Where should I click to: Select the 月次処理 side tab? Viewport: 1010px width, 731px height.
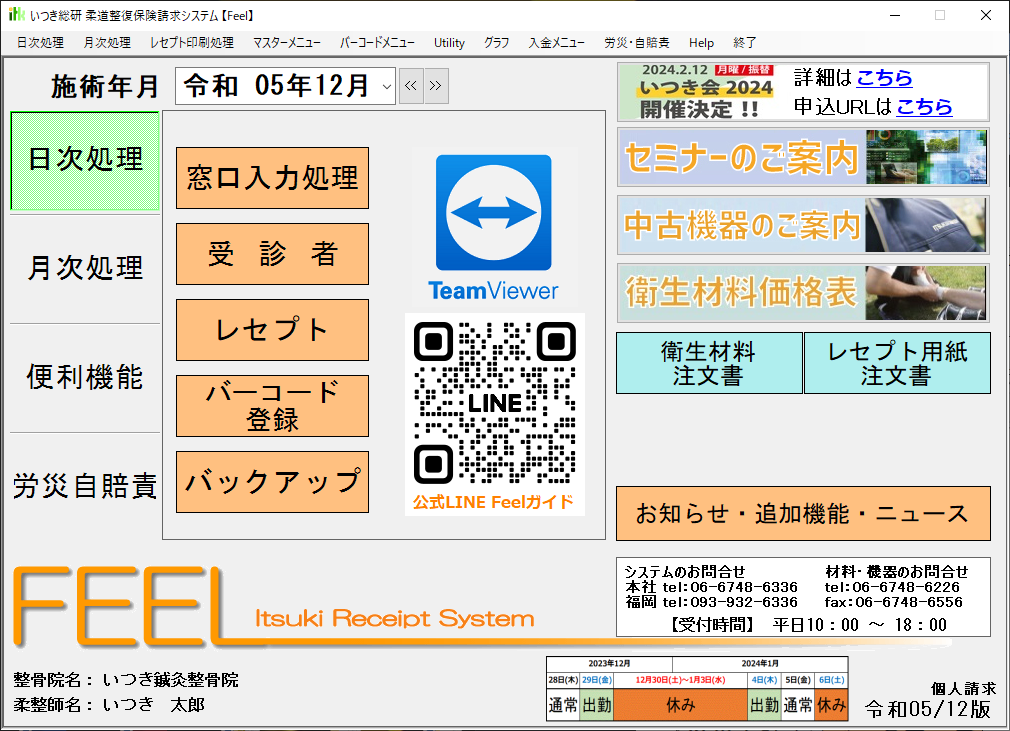point(85,268)
